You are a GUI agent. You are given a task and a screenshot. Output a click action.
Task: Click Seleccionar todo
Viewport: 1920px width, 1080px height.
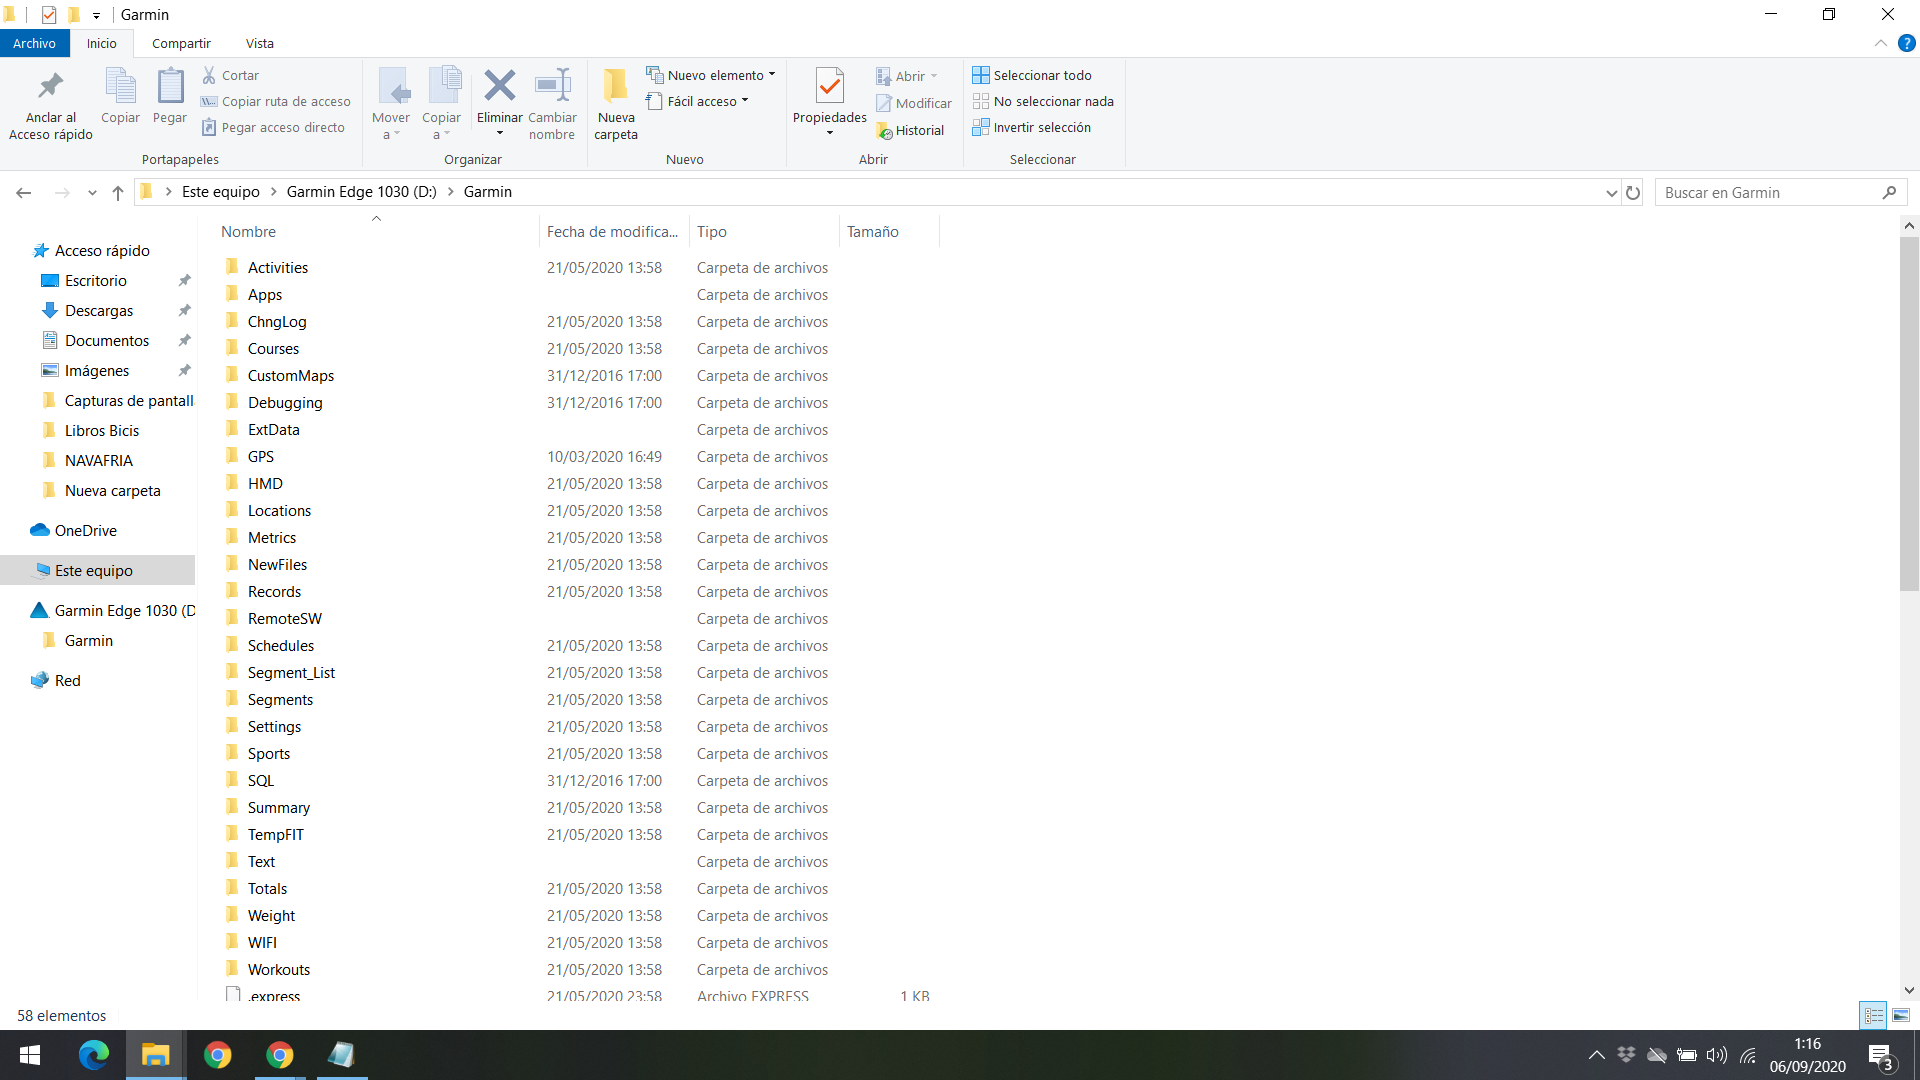[1032, 75]
